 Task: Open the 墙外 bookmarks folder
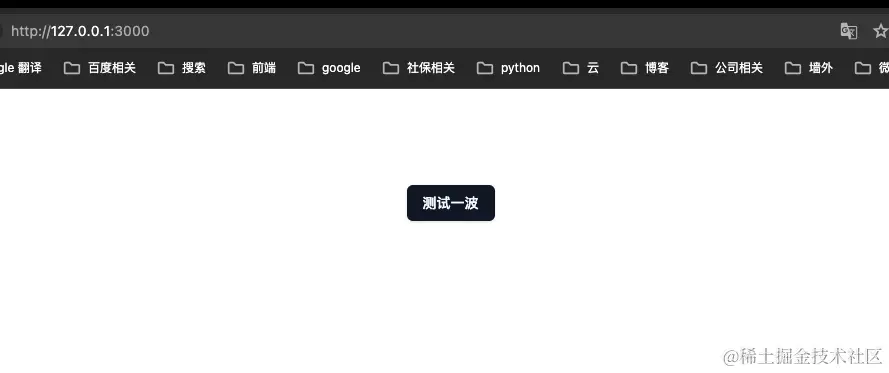coord(808,68)
